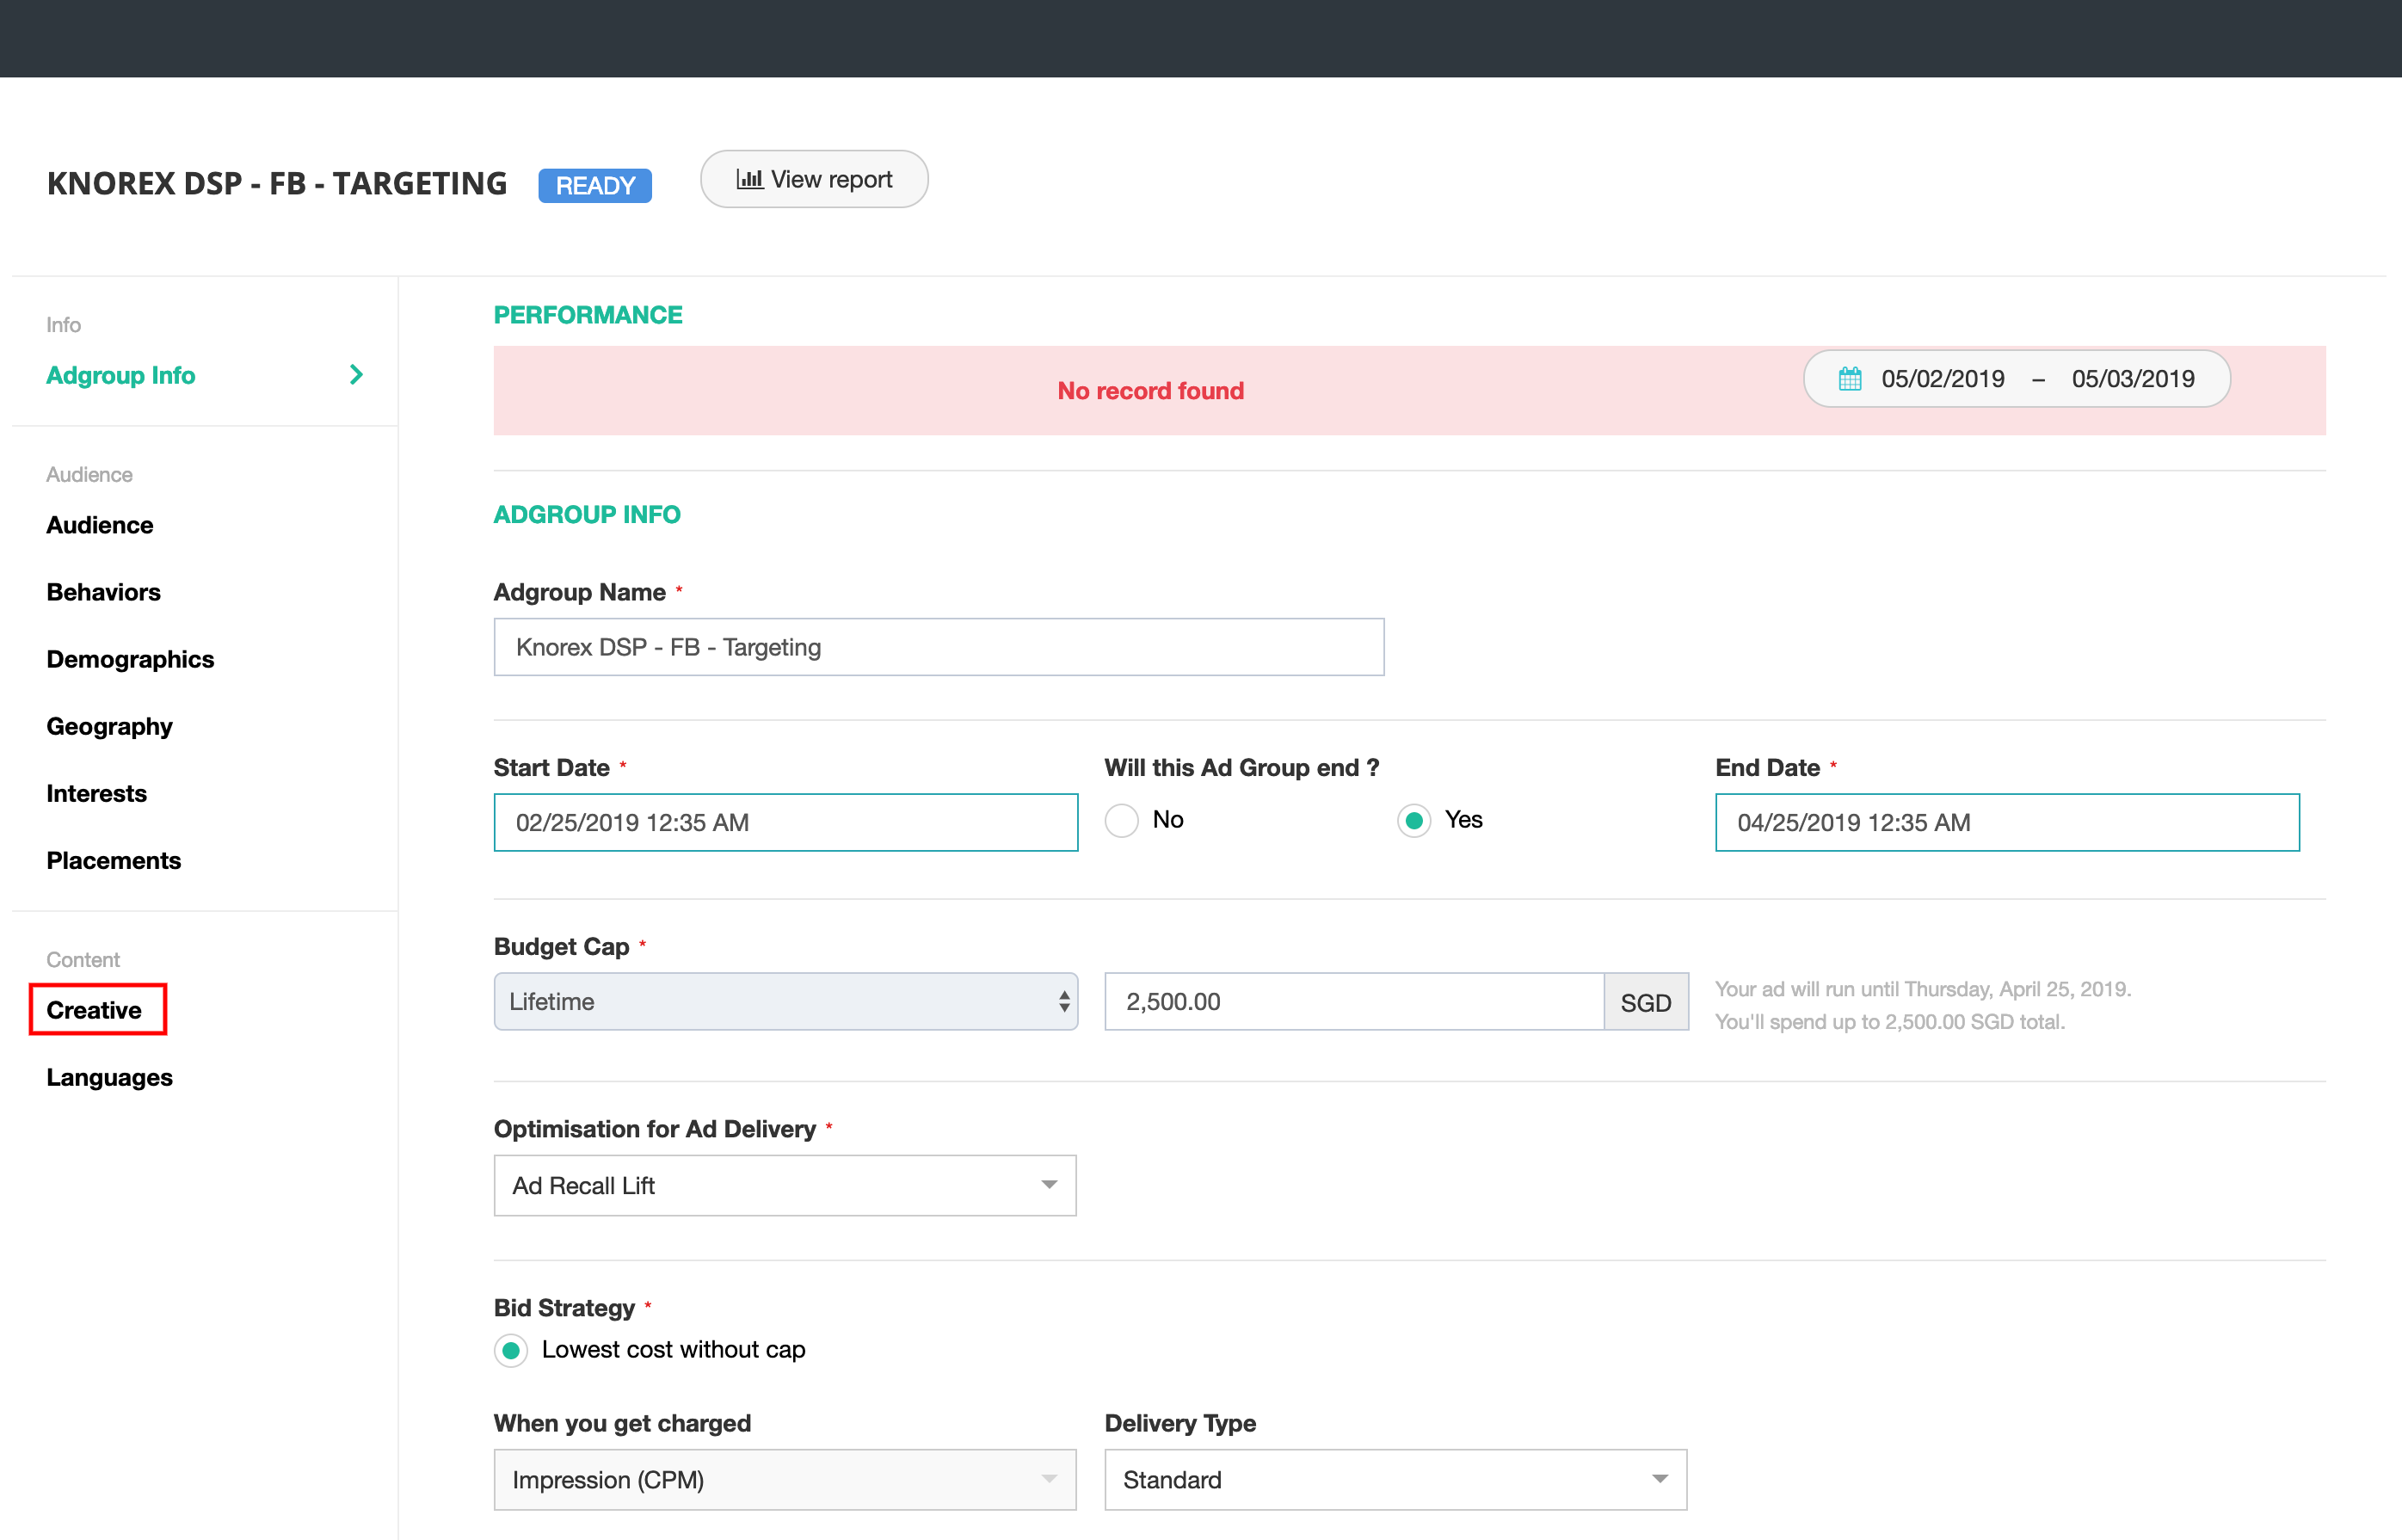Open the Creative section
Viewport: 2402px width, 1540px height.
(94, 1010)
